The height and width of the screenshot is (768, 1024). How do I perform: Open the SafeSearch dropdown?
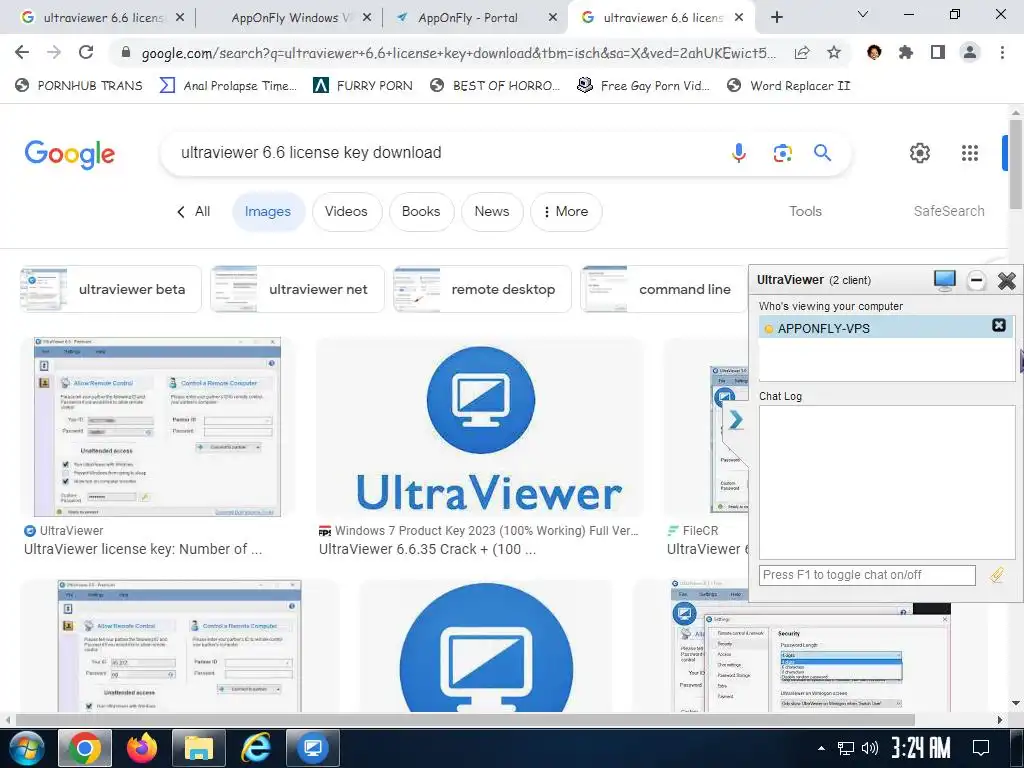948,211
